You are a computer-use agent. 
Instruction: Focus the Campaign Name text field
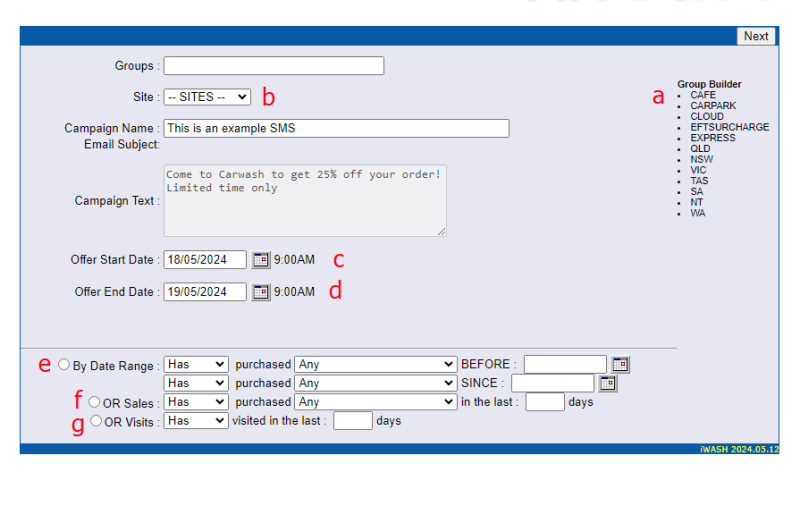click(x=336, y=128)
